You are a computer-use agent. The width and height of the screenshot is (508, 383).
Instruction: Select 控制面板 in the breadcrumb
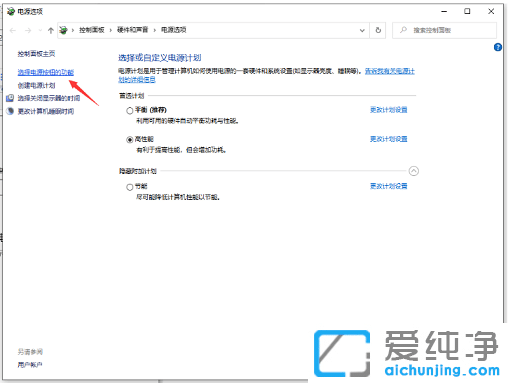(92, 30)
